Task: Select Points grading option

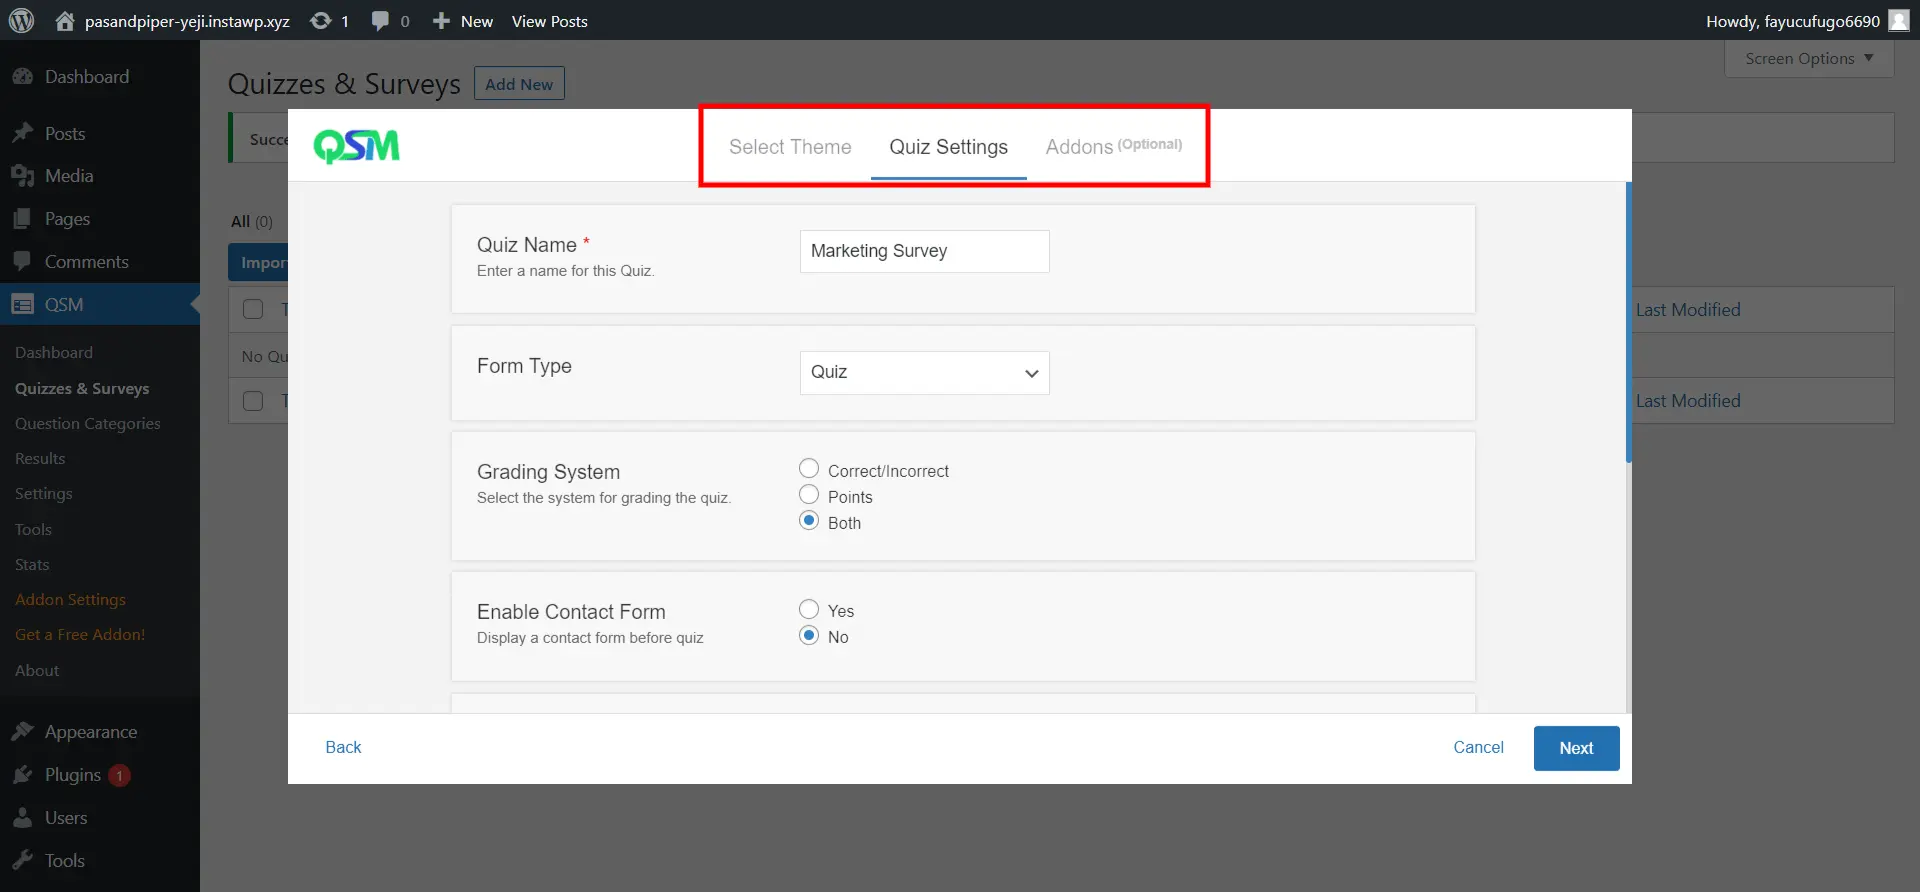Action: click(x=809, y=495)
